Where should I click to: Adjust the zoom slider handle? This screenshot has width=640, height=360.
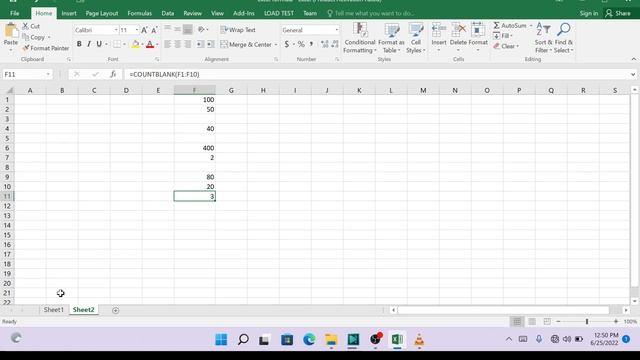pyautogui.click(x=587, y=322)
